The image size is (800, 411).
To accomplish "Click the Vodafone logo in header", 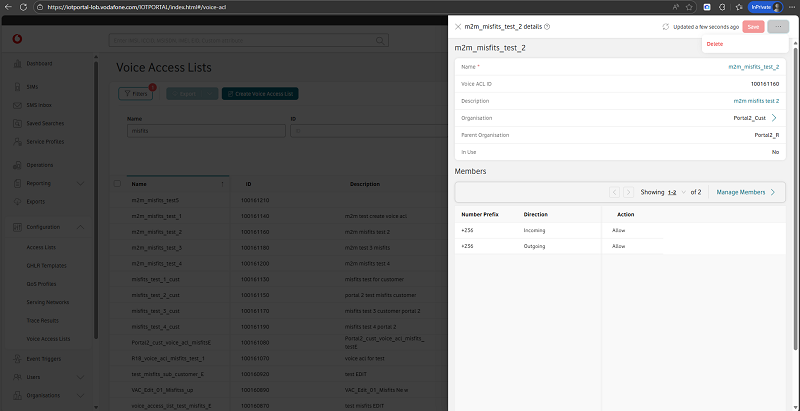I will click(x=16, y=40).
